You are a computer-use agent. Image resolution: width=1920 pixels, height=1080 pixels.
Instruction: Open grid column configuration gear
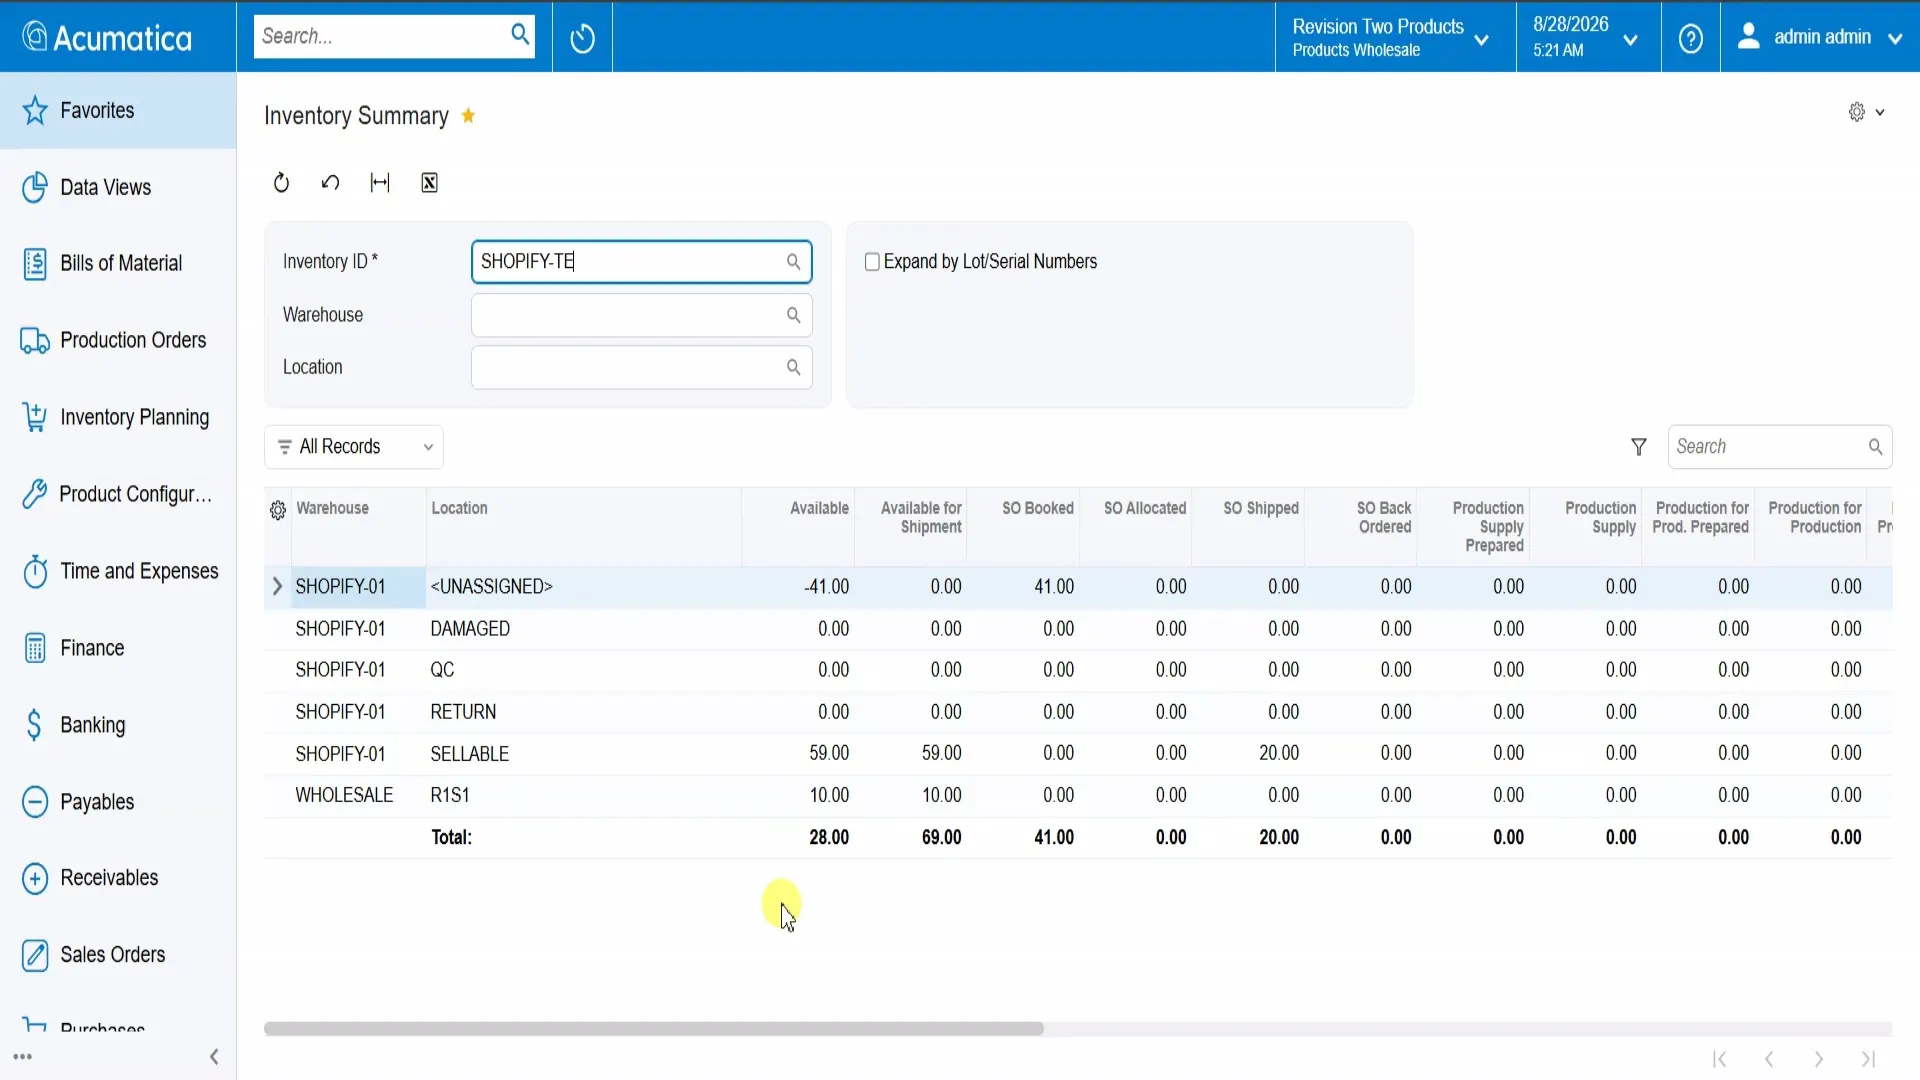pyautogui.click(x=278, y=510)
